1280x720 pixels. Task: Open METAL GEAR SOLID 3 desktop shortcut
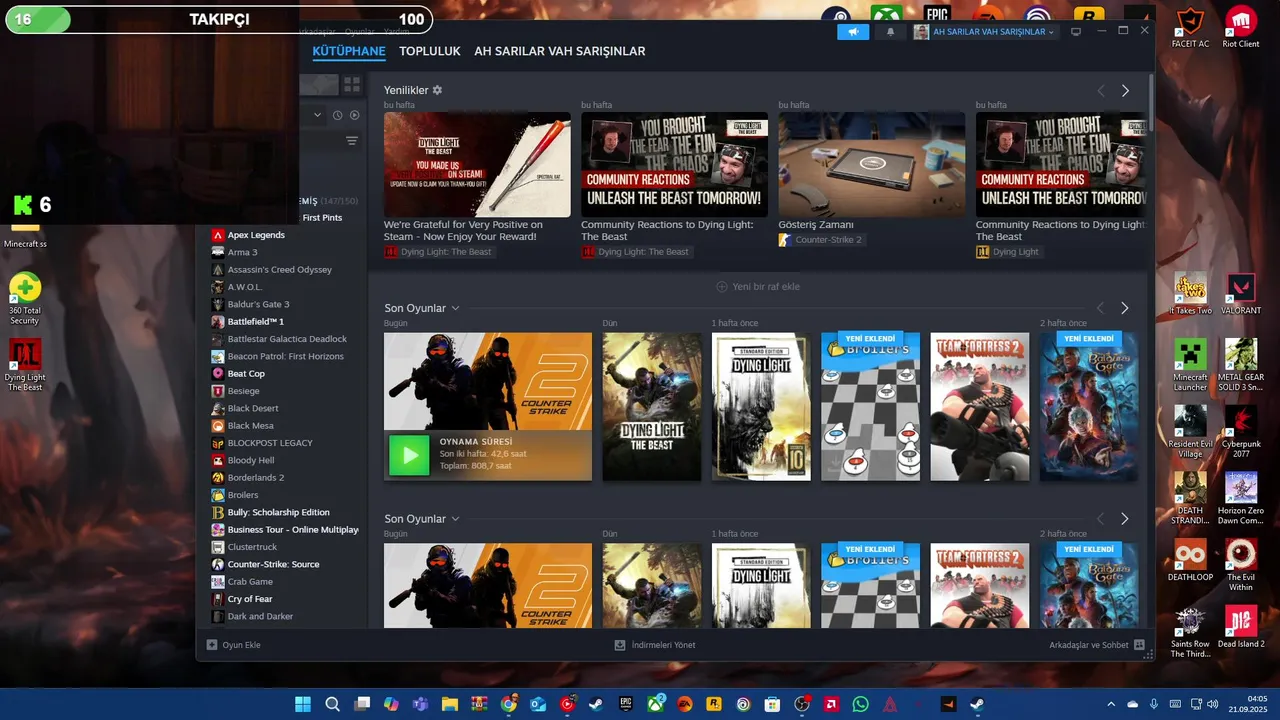(x=1241, y=365)
